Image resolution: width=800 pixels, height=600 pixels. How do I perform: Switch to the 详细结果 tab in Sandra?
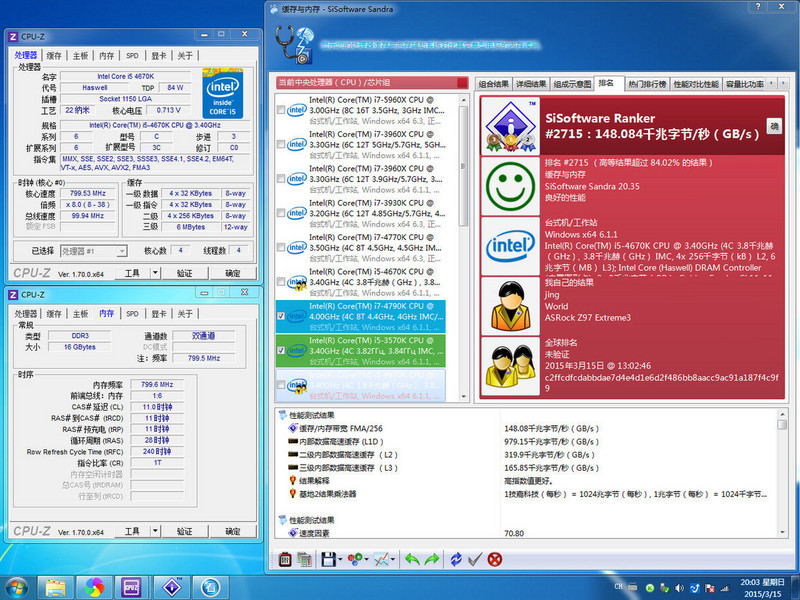pyautogui.click(x=532, y=84)
